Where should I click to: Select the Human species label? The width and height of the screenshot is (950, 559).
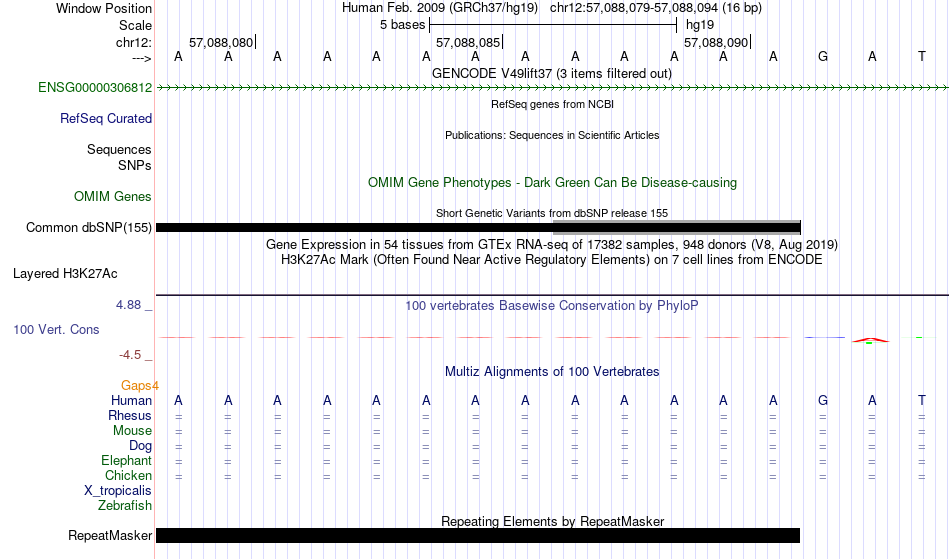coord(131,400)
